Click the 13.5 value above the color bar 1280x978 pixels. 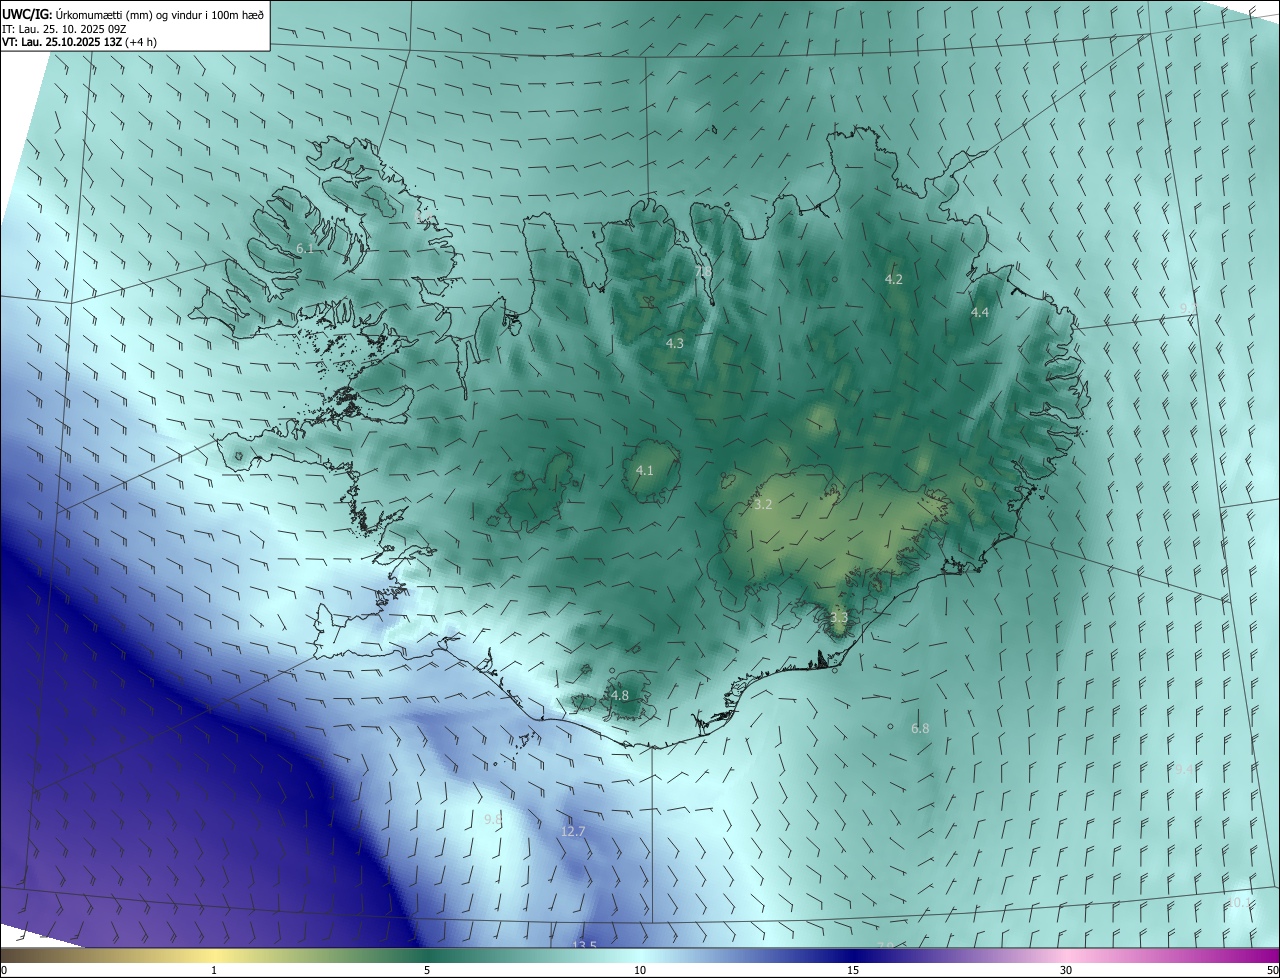pyautogui.click(x=585, y=945)
